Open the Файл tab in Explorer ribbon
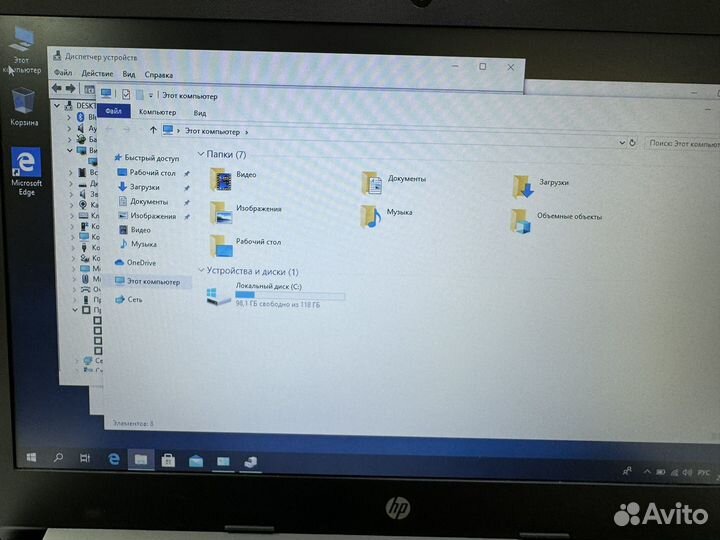The width and height of the screenshot is (720, 540). (x=113, y=111)
